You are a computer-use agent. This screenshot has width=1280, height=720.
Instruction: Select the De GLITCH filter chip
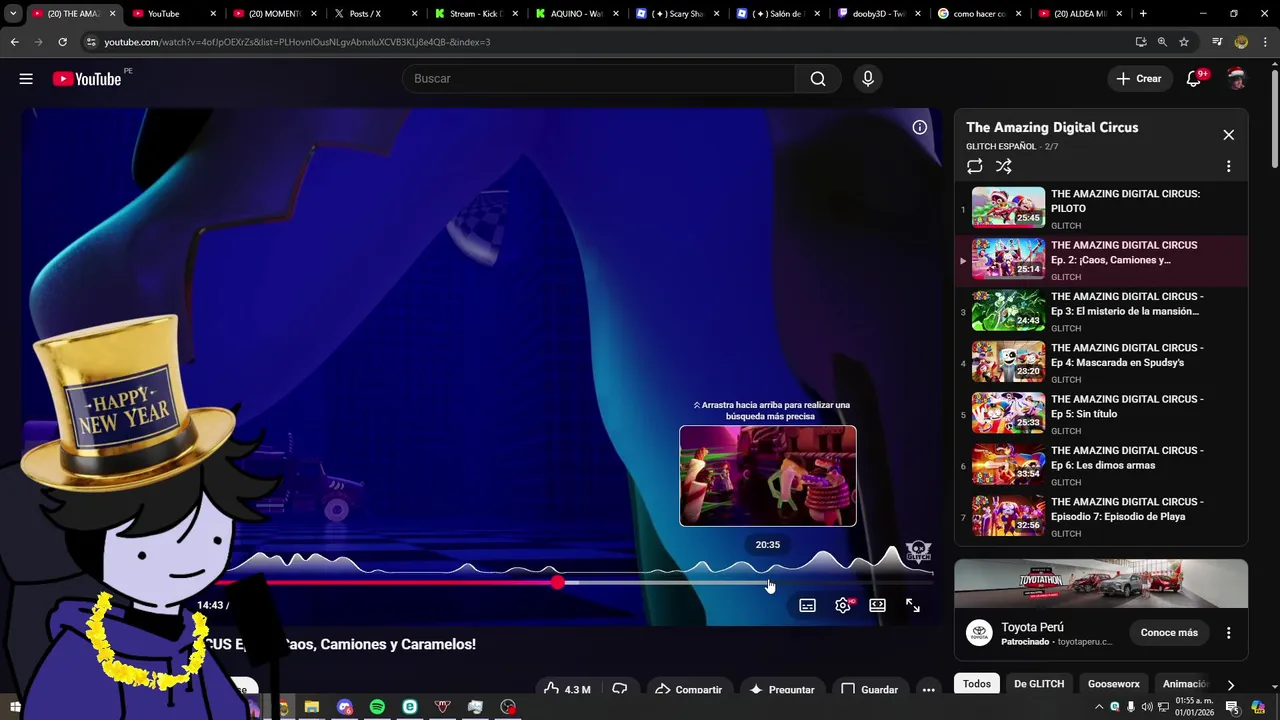1039,684
